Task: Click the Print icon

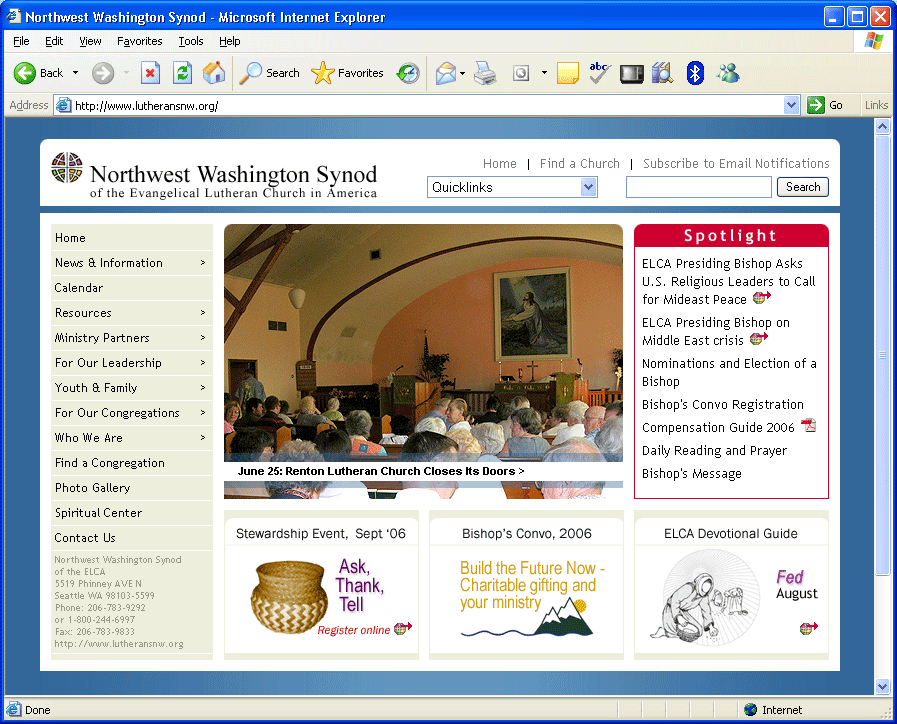Action: (485, 73)
